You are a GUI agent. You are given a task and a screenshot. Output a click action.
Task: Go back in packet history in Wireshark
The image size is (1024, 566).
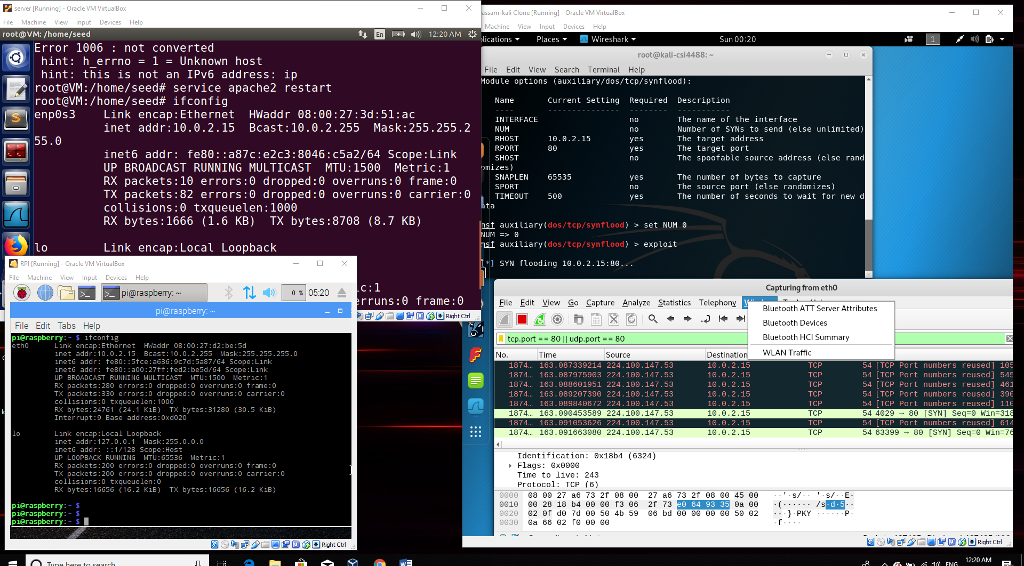(670, 319)
